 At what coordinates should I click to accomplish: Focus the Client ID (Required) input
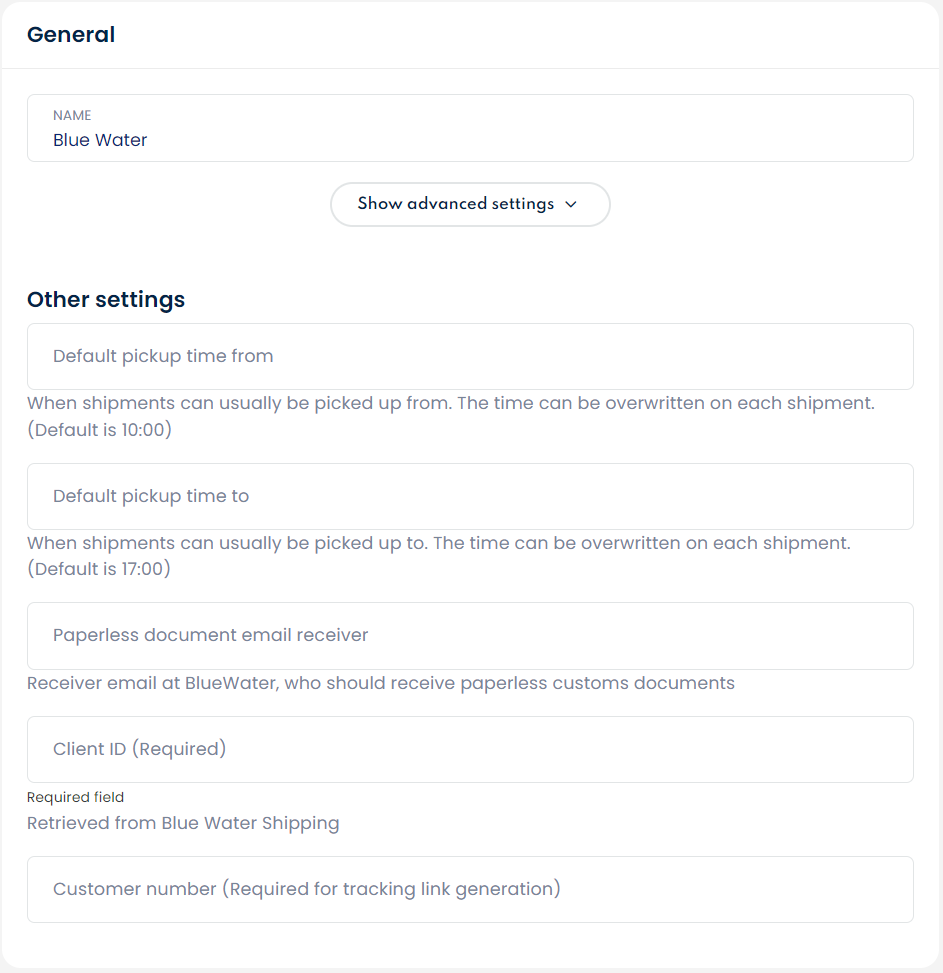(470, 749)
